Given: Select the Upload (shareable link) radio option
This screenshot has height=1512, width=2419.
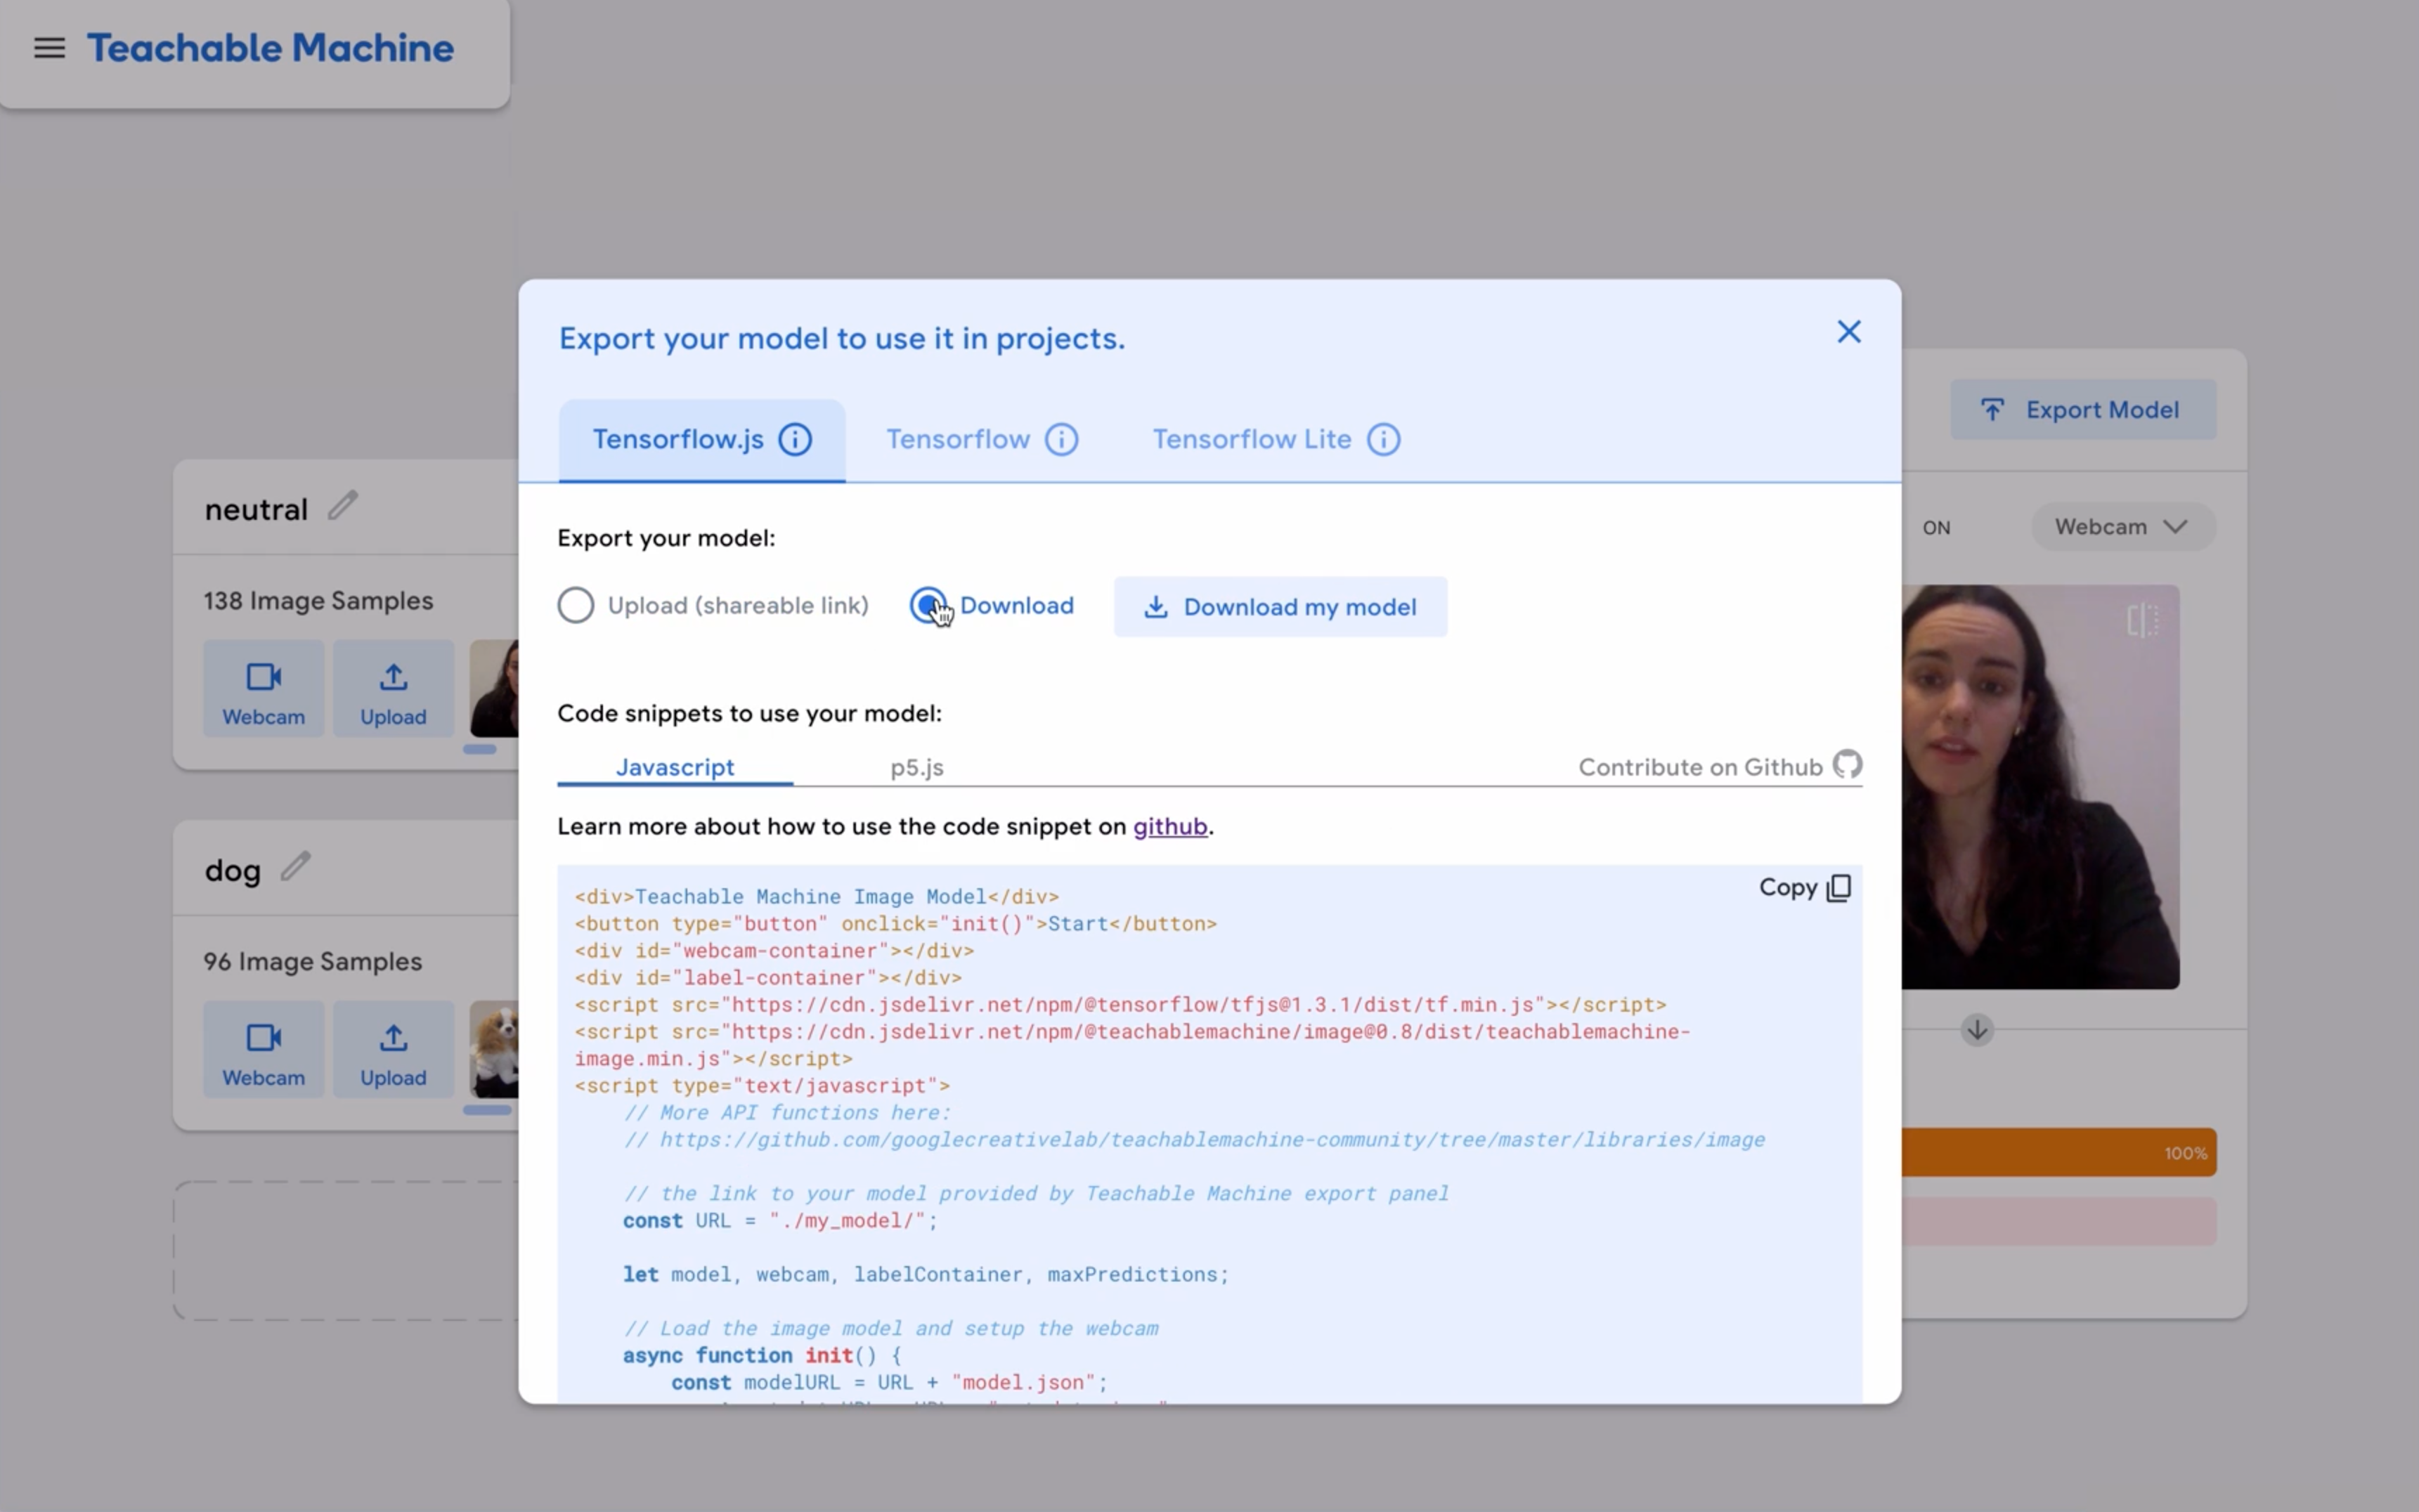Looking at the screenshot, I should point(576,606).
